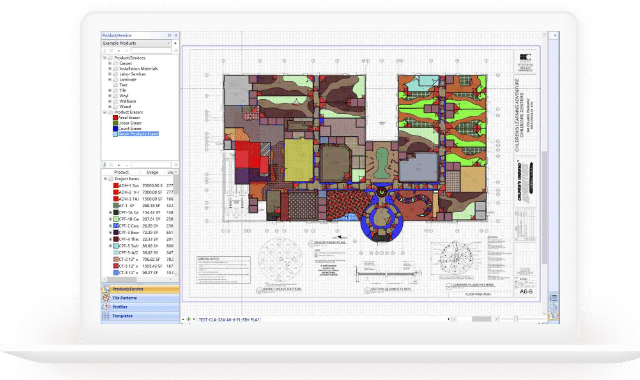Click the CPT-1B product color swatch
The height and width of the screenshot is (380, 640).
pyautogui.click(x=116, y=219)
